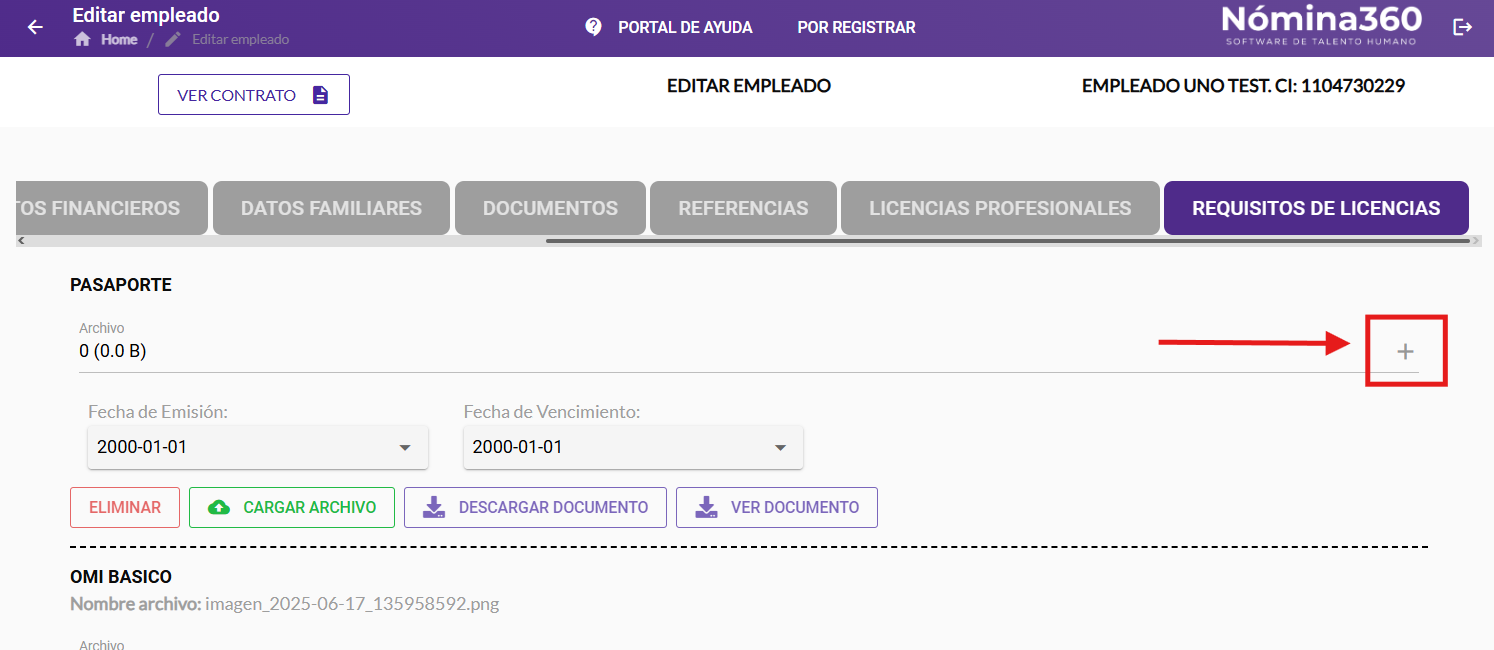
Task: Click the EMPLEADO UNO TEST. CI: 1104730229 text
Action: coord(1243,86)
